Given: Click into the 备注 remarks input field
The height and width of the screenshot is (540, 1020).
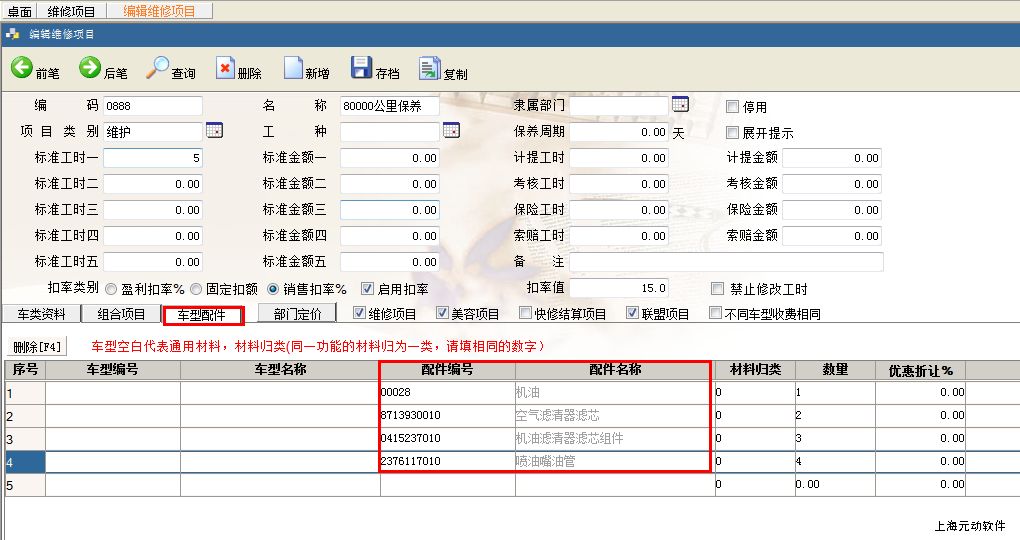Looking at the screenshot, I should click(x=726, y=262).
